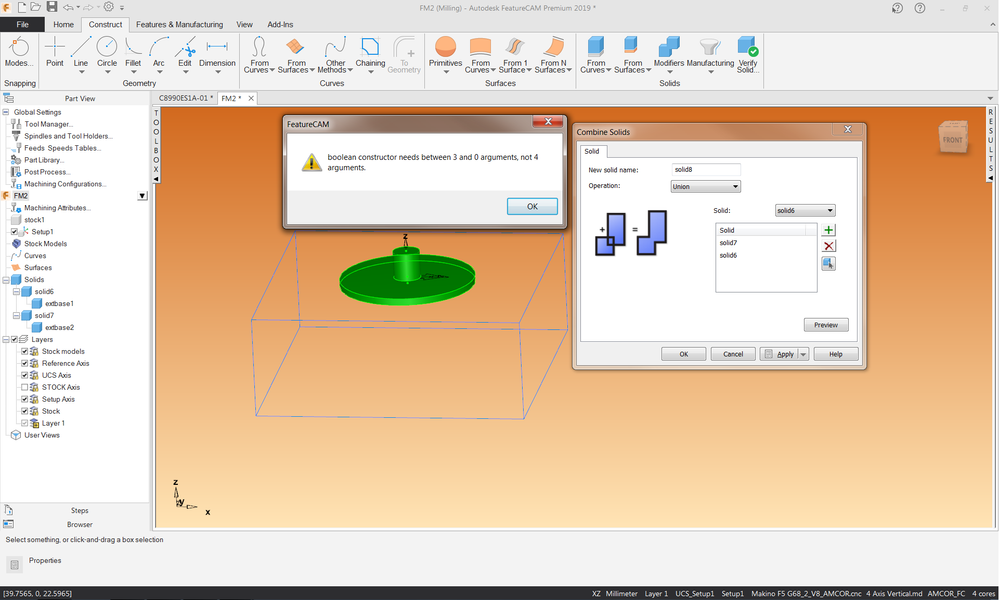Switch to the Home ribbon tab
This screenshot has height=600, width=999.
point(63,24)
